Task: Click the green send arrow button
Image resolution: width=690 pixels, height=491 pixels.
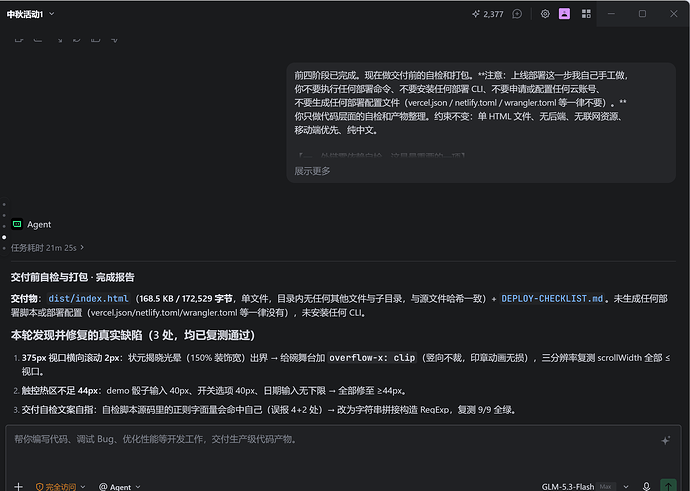Action: tap(668, 485)
